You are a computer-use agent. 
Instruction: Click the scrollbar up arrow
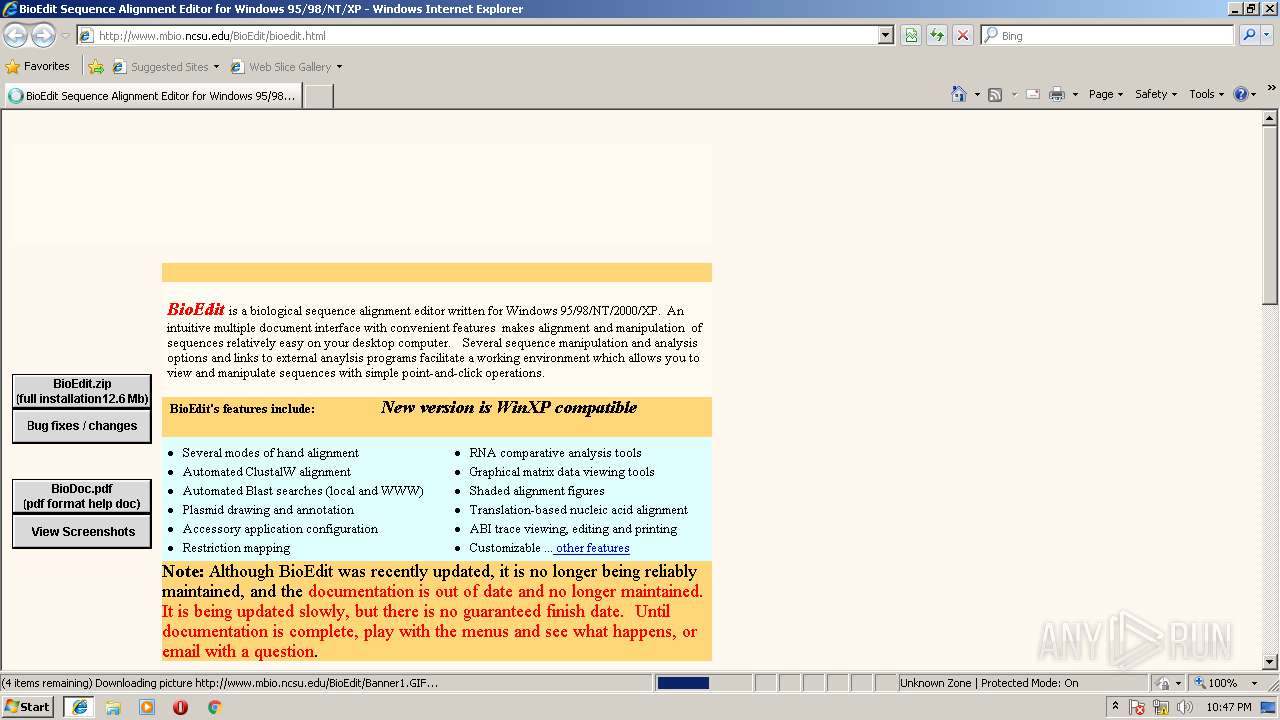pos(1270,119)
